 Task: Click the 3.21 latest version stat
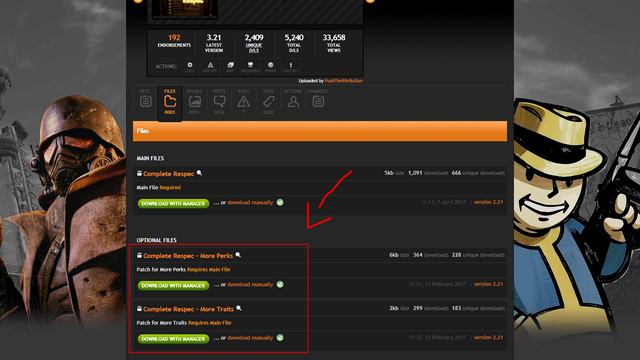(x=214, y=43)
